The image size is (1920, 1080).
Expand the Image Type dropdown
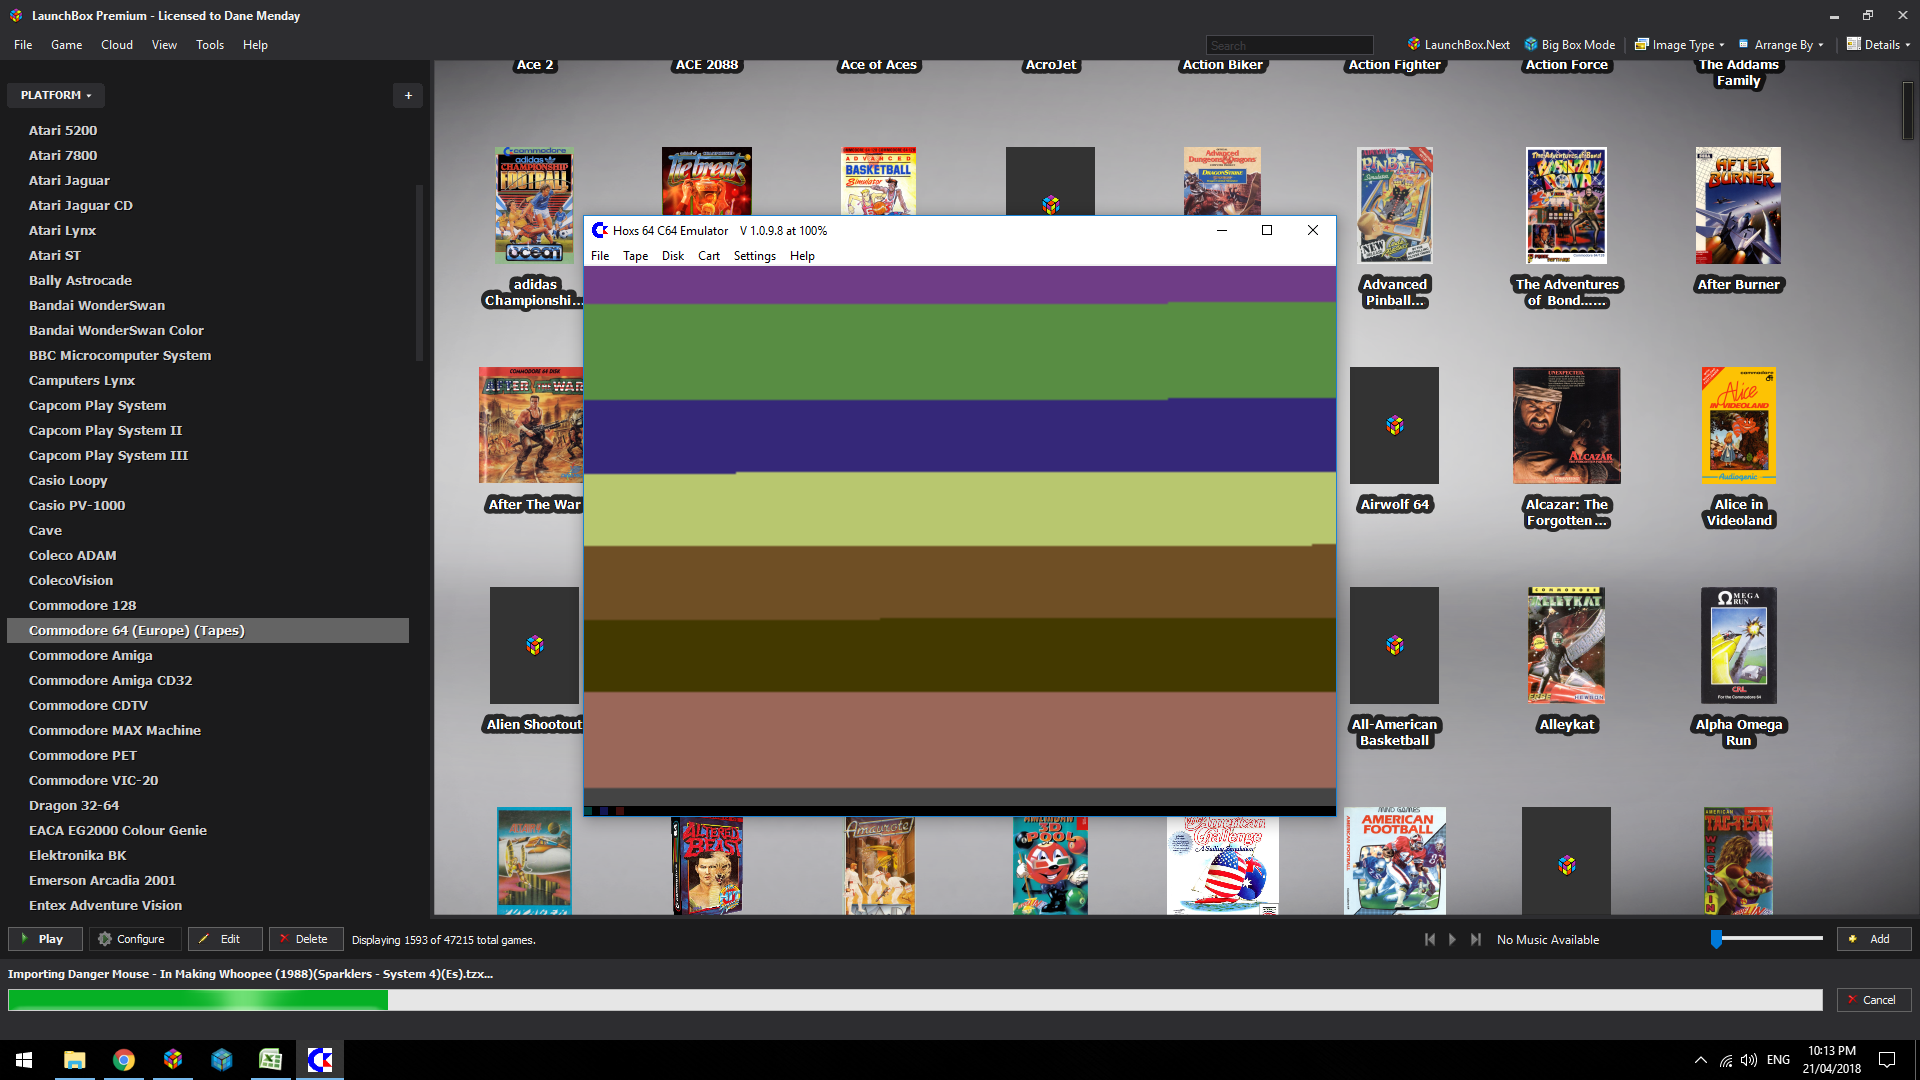[1680, 45]
